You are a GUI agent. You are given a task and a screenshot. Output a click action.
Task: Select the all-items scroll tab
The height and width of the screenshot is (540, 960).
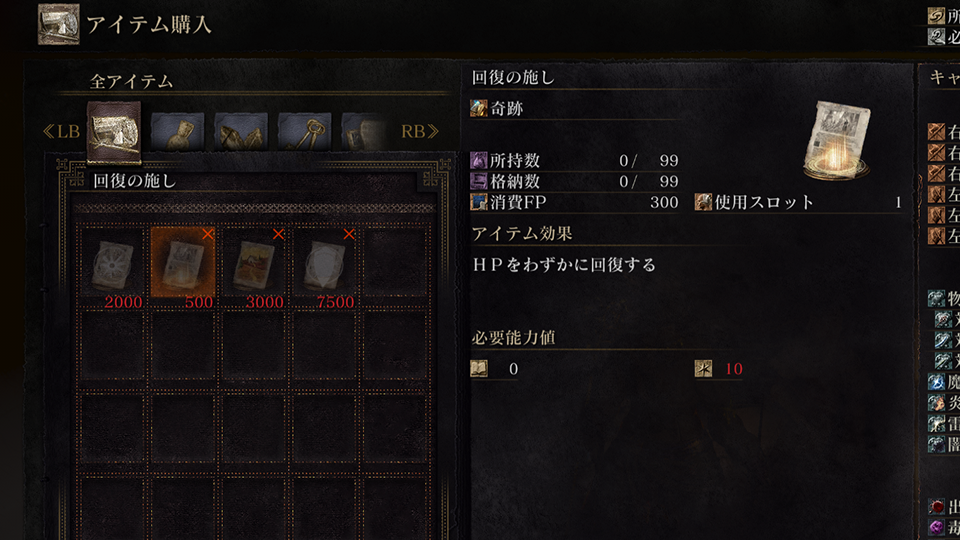click(114, 133)
